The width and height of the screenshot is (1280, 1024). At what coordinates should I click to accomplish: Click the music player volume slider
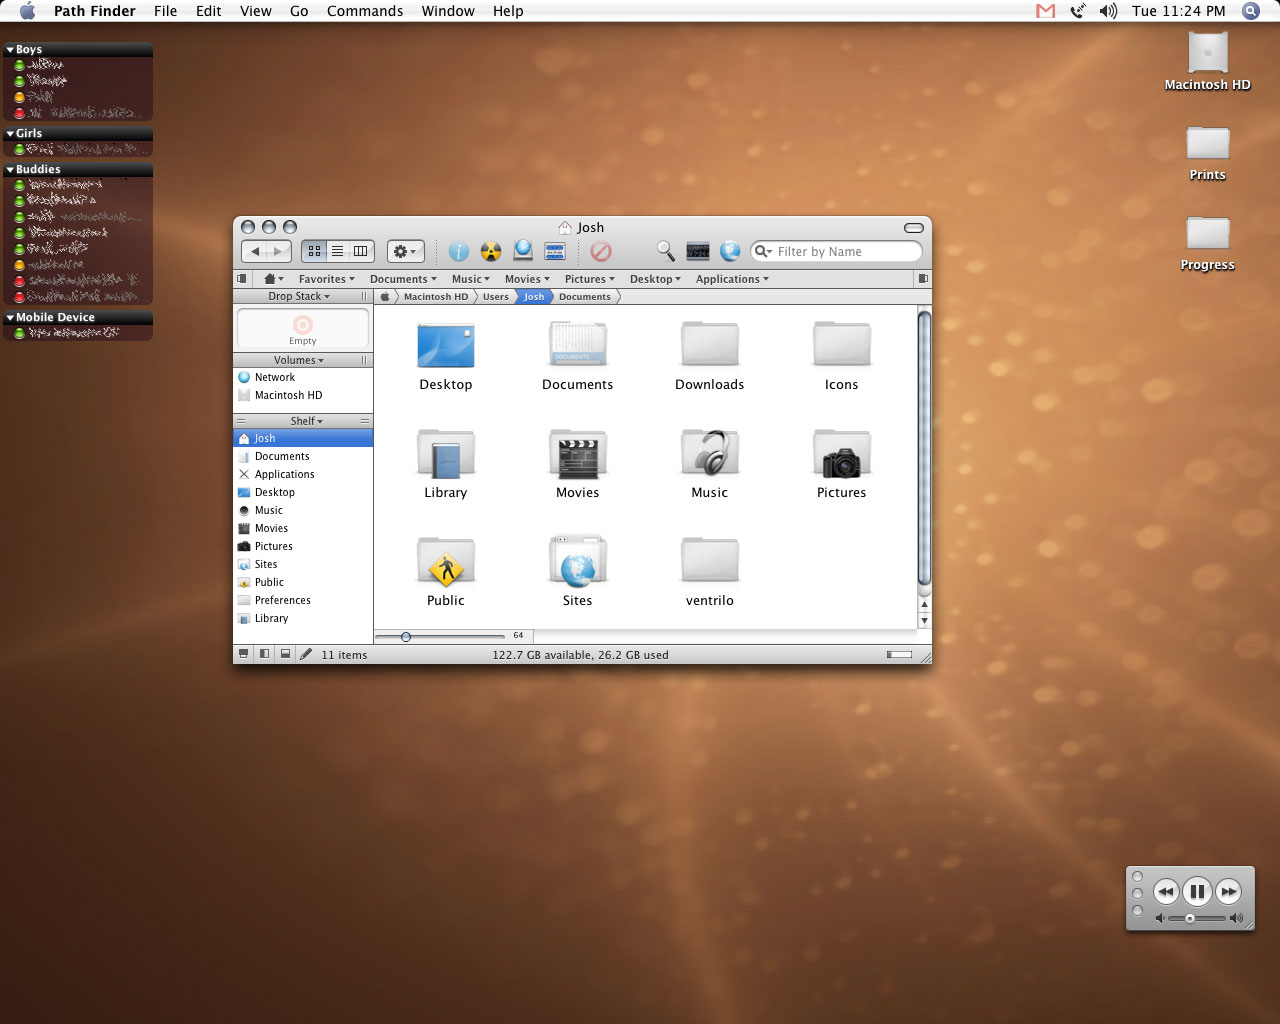[x=1197, y=918]
